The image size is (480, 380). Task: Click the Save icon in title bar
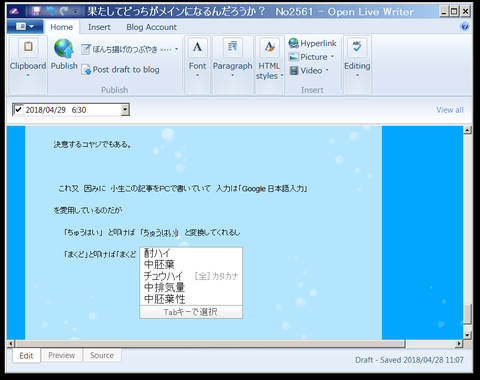[x=37, y=11]
